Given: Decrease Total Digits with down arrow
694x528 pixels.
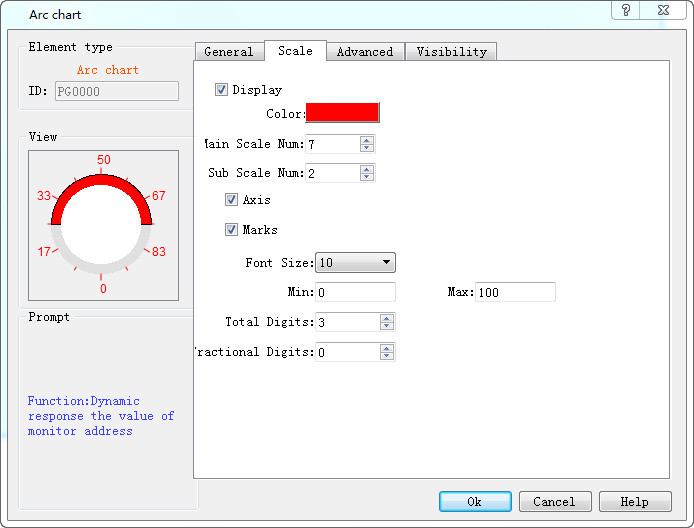Looking at the screenshot, I should [386, 326].
